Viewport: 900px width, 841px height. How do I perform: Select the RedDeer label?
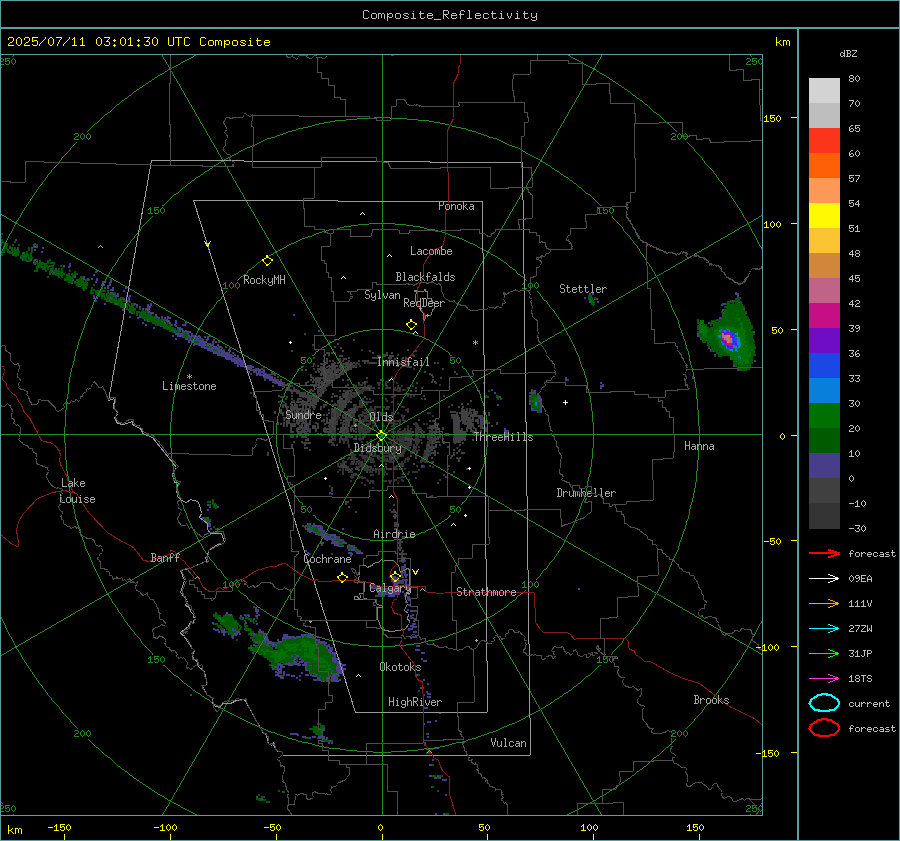pyautogui.click(x=424, y=303)
